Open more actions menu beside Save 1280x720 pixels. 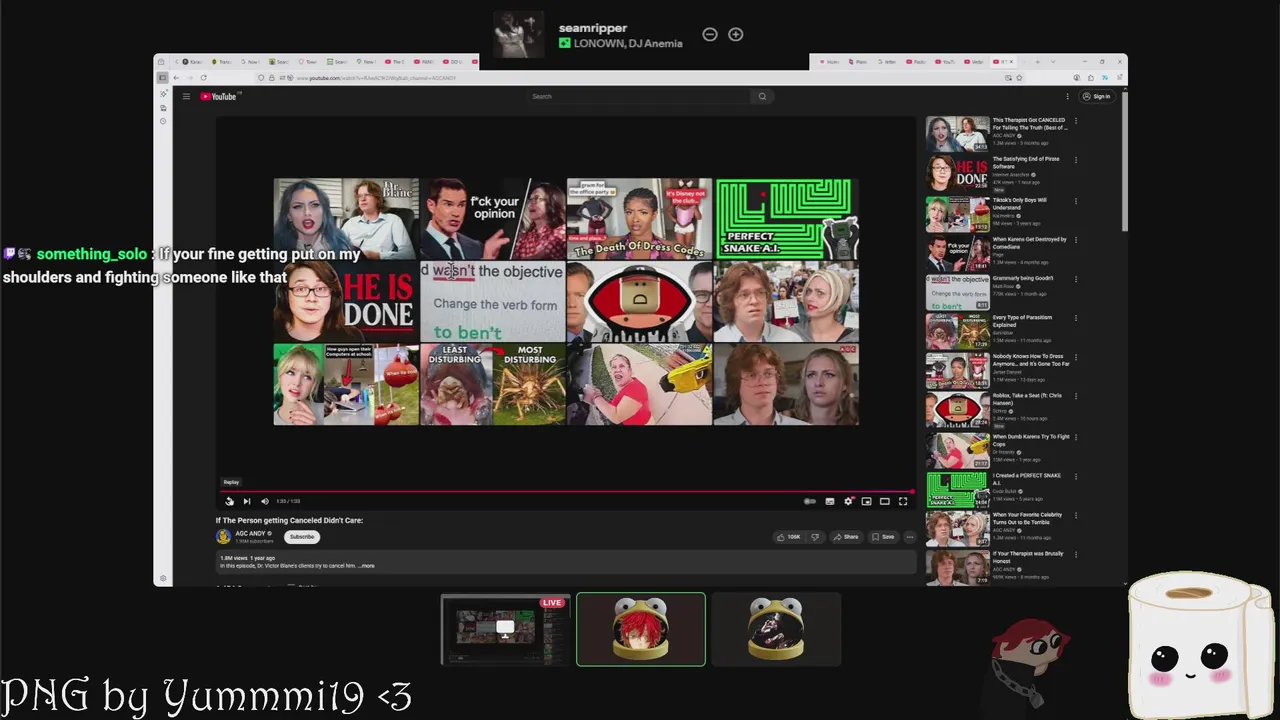click(x=910, y=537)
